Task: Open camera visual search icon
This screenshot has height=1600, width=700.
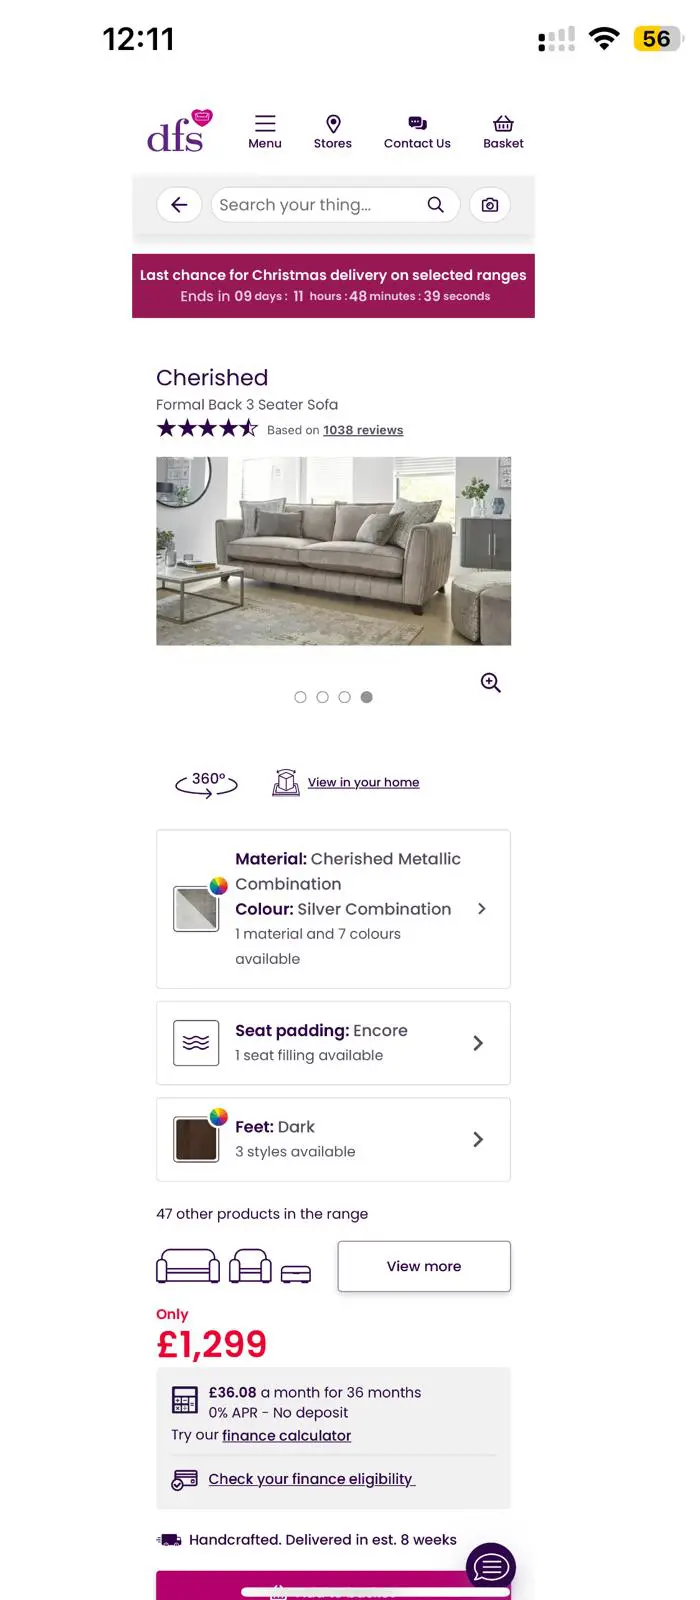Action: tap(490, 205)
